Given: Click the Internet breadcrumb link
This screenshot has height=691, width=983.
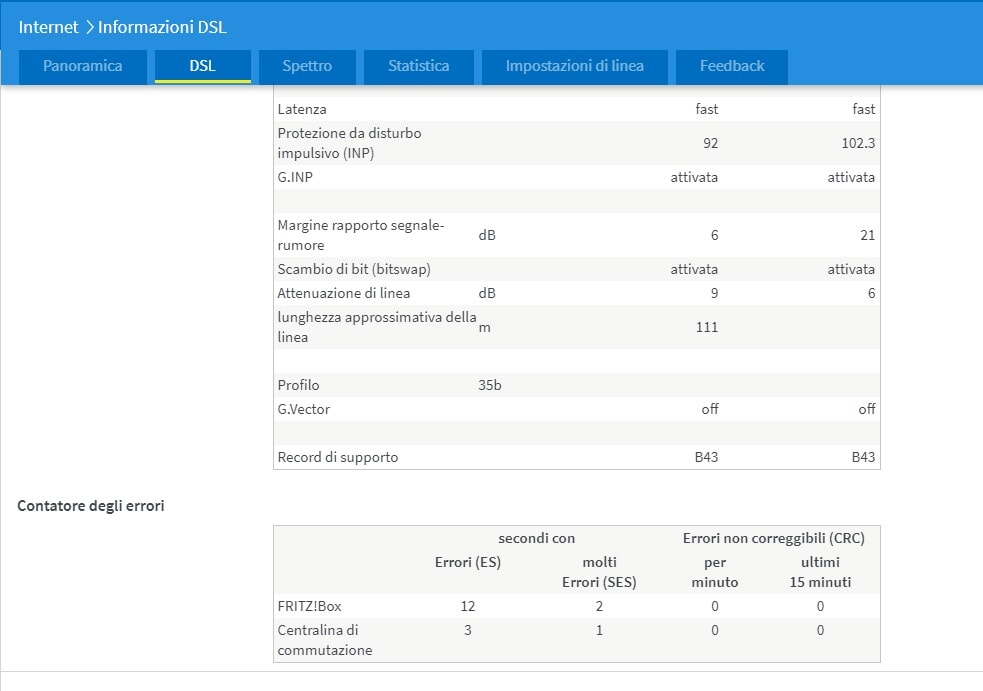Looking at the screenshot, I should coord(48,26).
